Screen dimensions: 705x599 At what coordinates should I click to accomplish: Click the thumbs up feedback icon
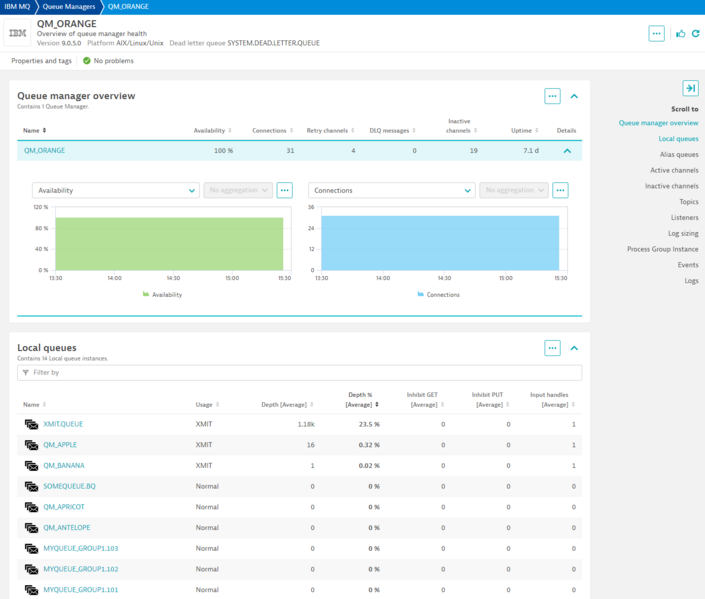pyautogui.click(x=681, y=33)
